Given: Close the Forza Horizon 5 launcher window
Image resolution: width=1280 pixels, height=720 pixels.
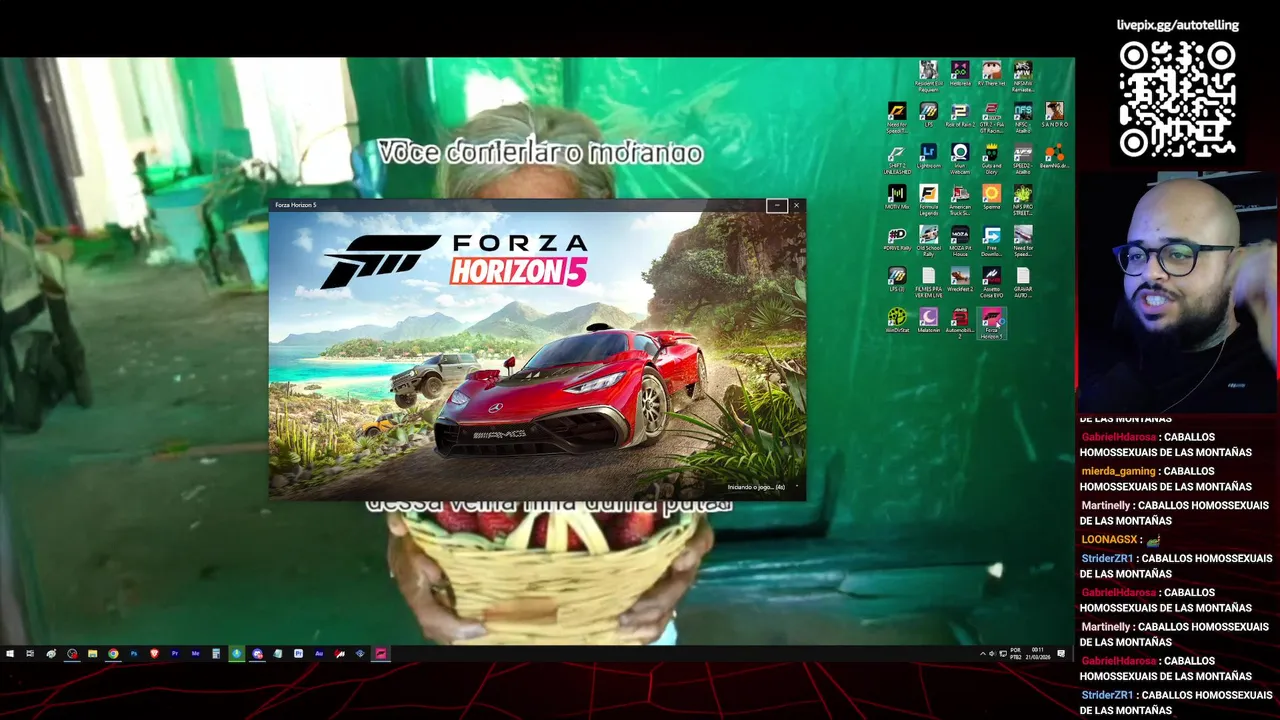Looking at the screenshot, I should tap(796, 205).
